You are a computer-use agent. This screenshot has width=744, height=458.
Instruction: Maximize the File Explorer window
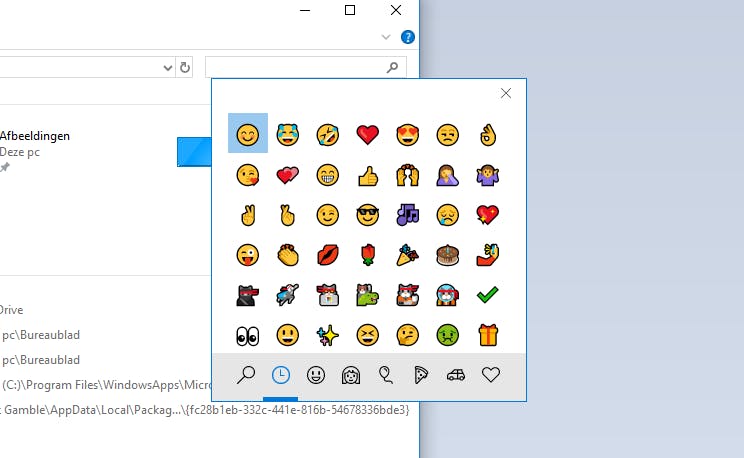click(x=350, y=10)
